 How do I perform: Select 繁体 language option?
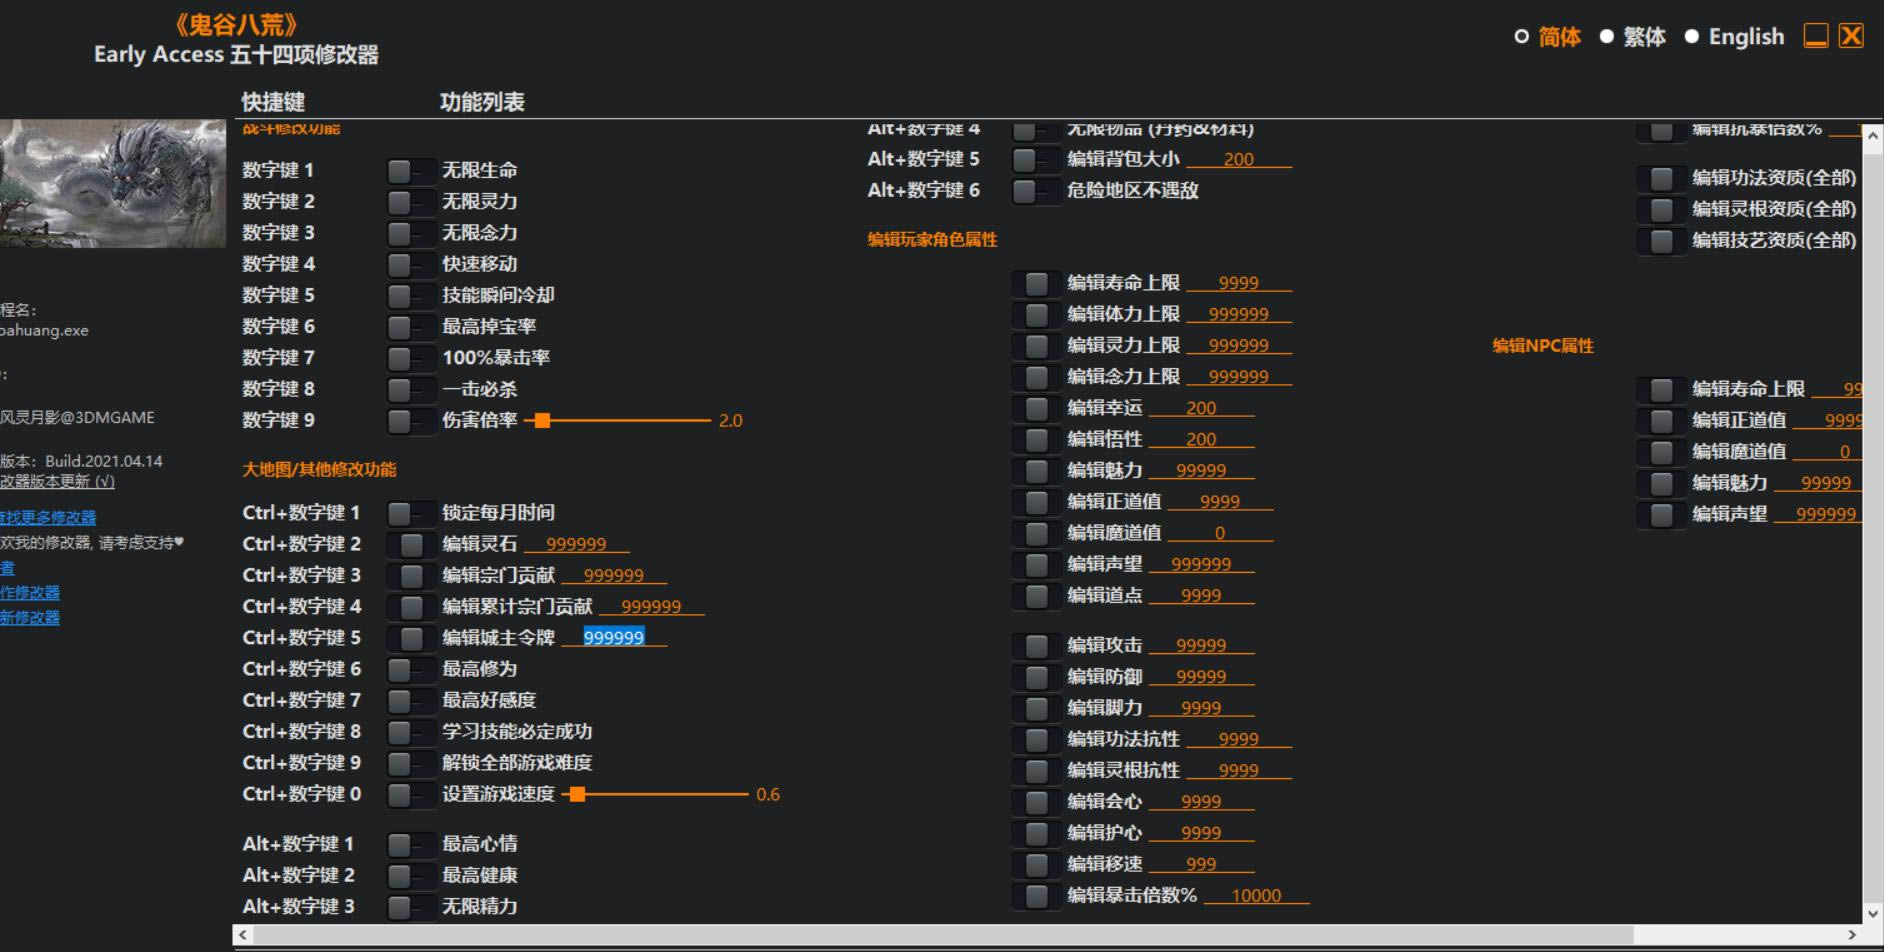[1633, 37]
